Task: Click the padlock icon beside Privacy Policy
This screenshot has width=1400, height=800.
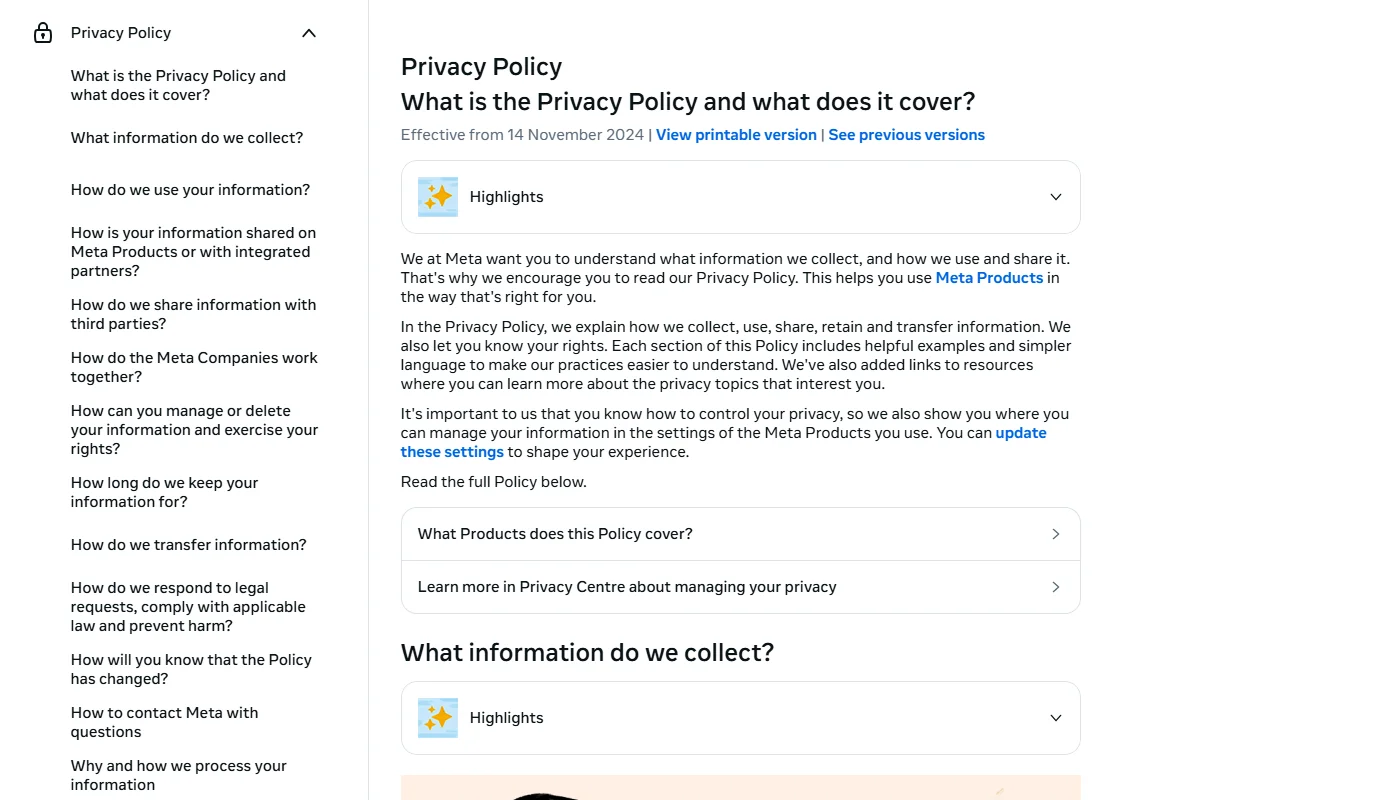Action: [x=42, y=32]
